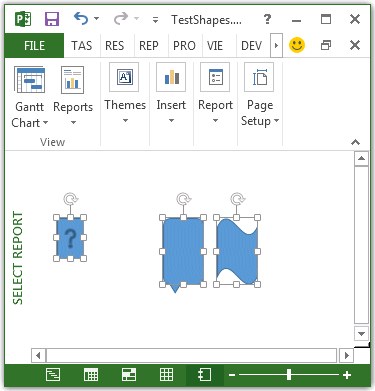Click the zoom slider handle
375x391 pixels.
[x=289, y=375]
